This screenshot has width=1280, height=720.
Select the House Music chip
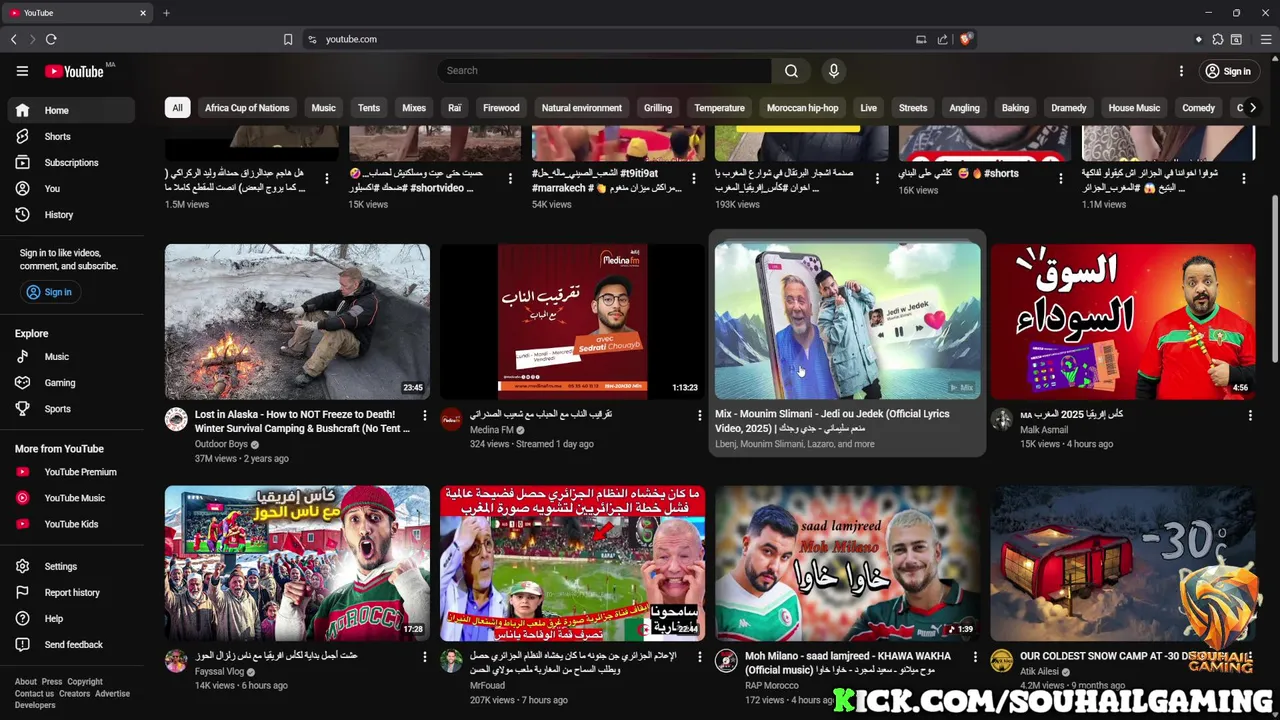pos(1134,108)
